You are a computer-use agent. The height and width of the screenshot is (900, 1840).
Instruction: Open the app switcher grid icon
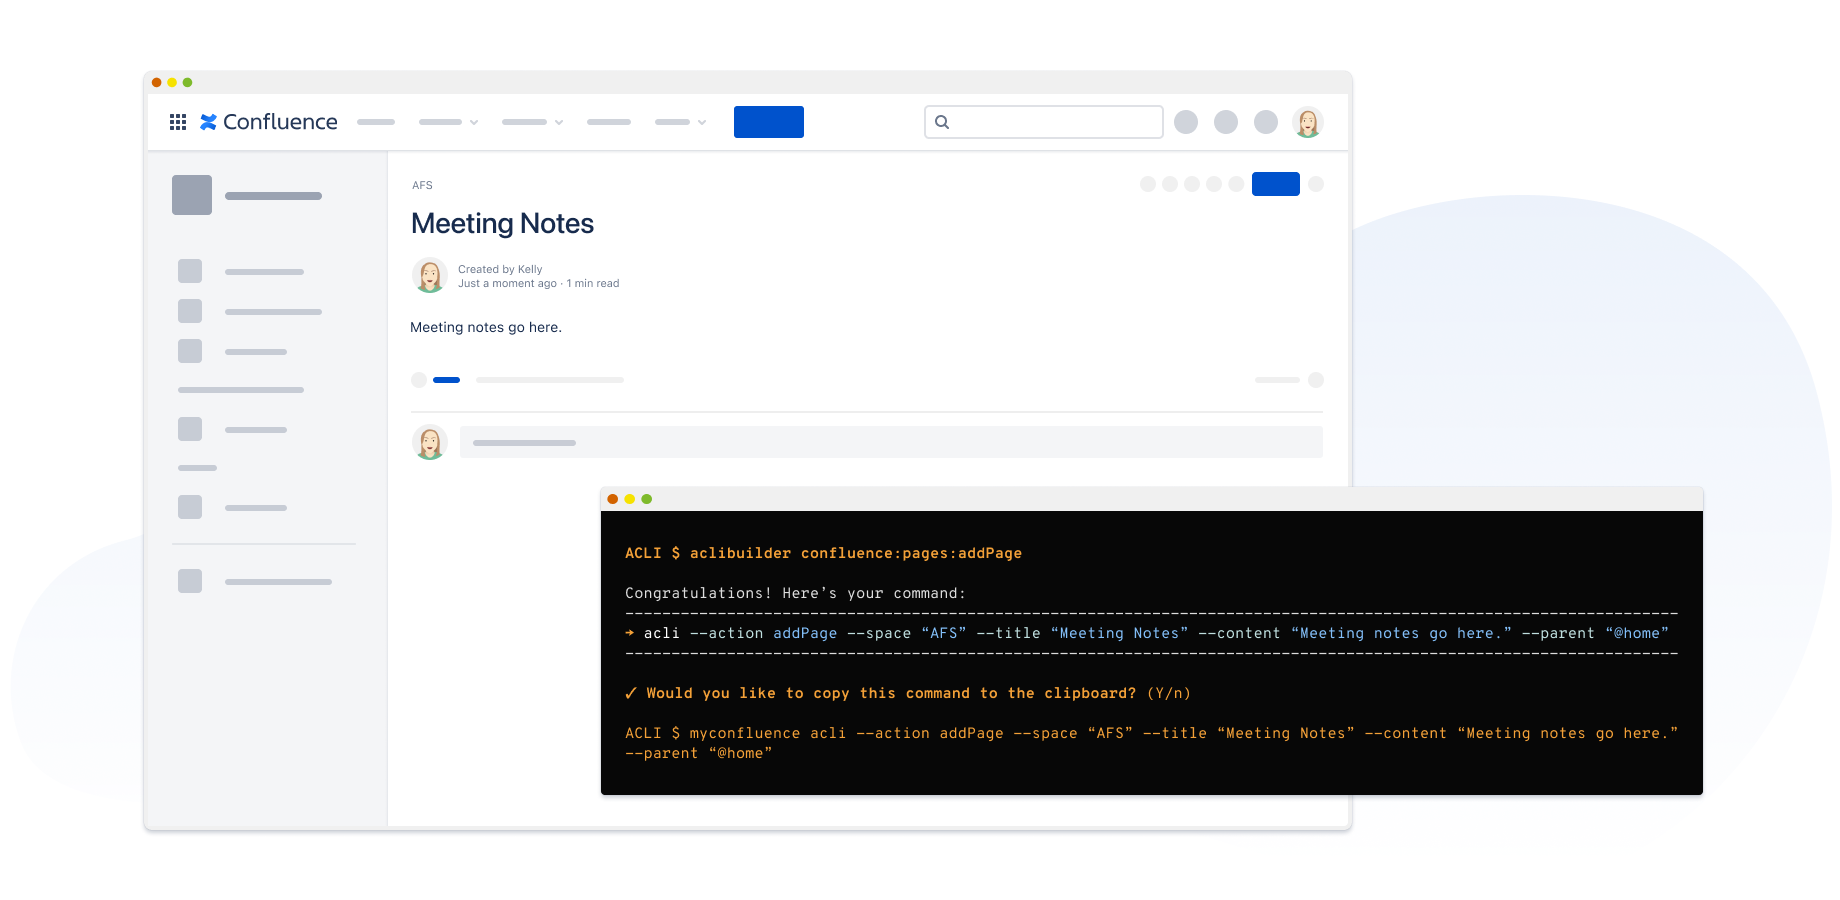click(178, 121)
